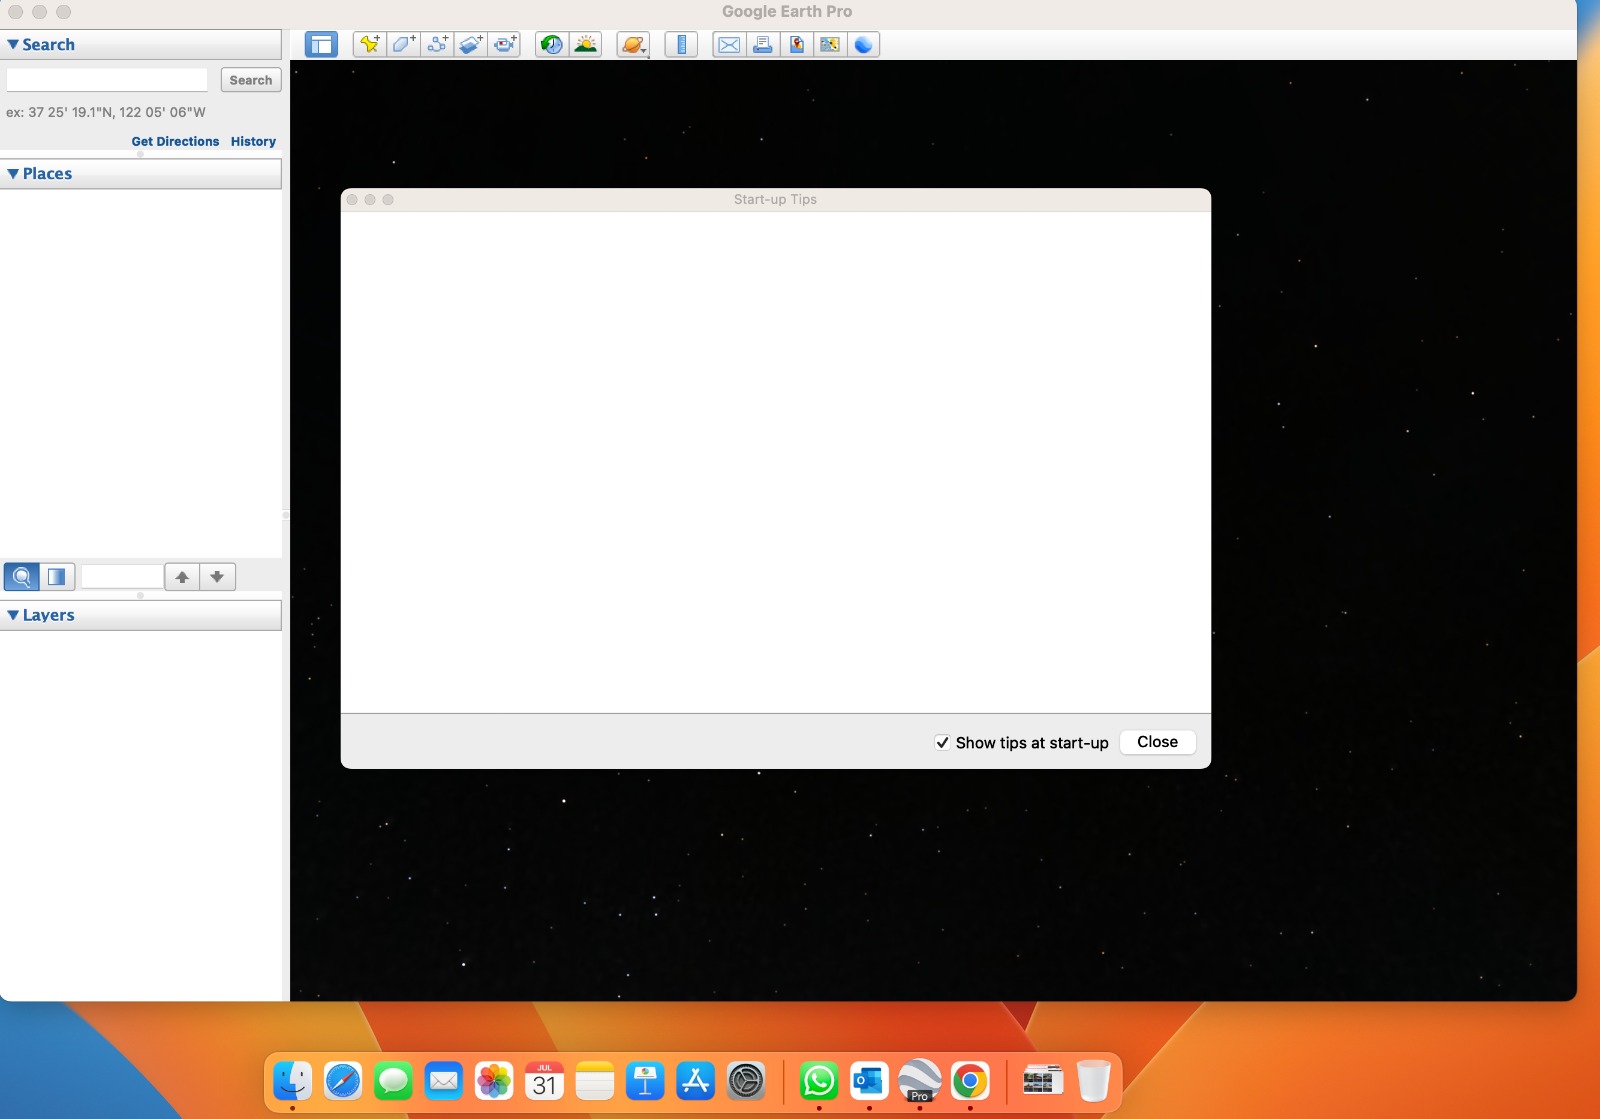Open Calendar from the dock
This screenshot has height=1119, width=1600.
(x=544, y=1081)
